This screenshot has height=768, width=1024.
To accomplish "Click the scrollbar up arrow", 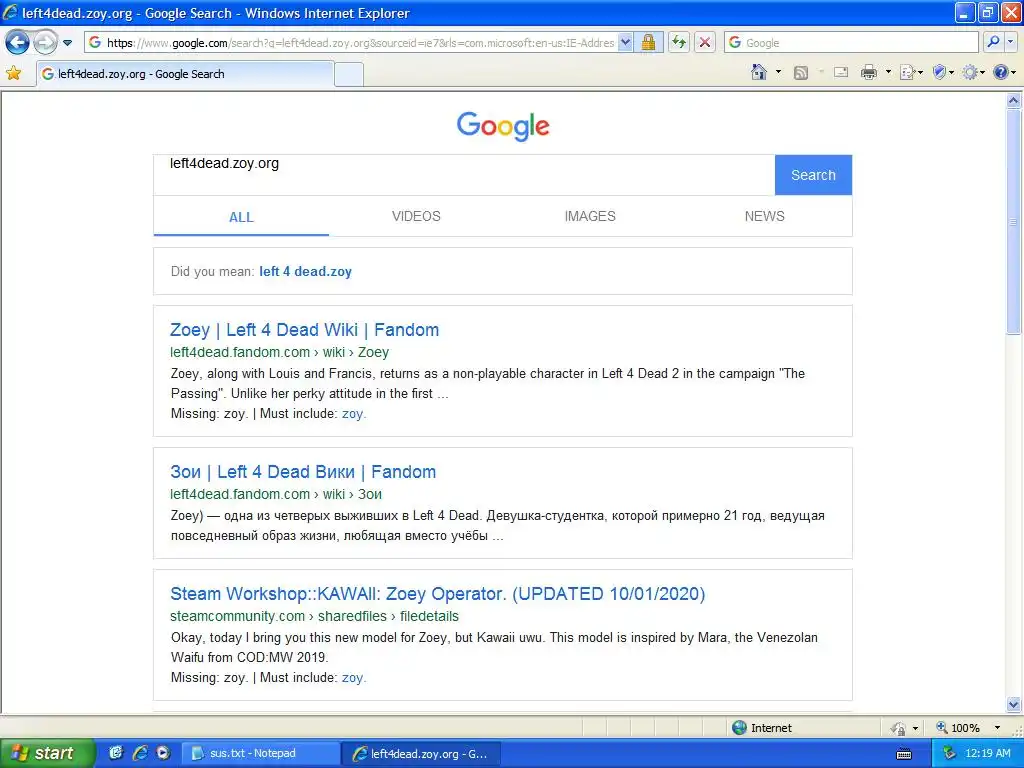I will tap(1014, 101).
